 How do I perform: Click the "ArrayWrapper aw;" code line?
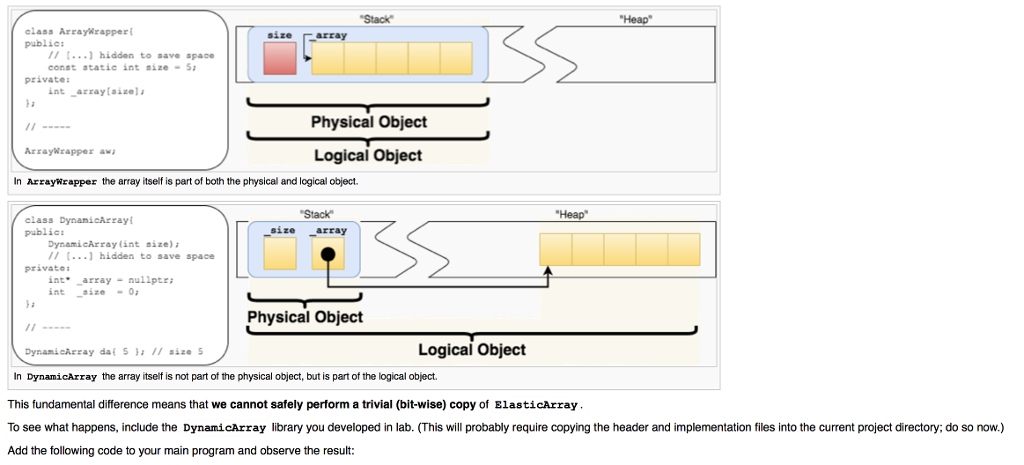(71, 150)
